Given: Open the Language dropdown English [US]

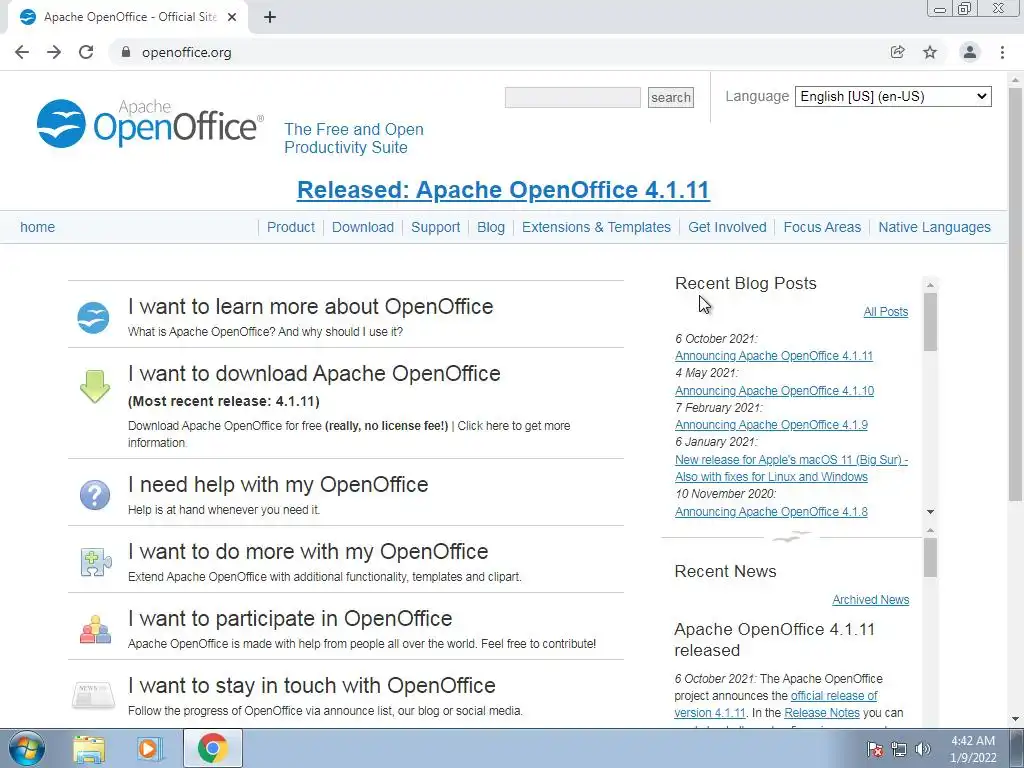Looking at the screenshot, I should point(893,96).
